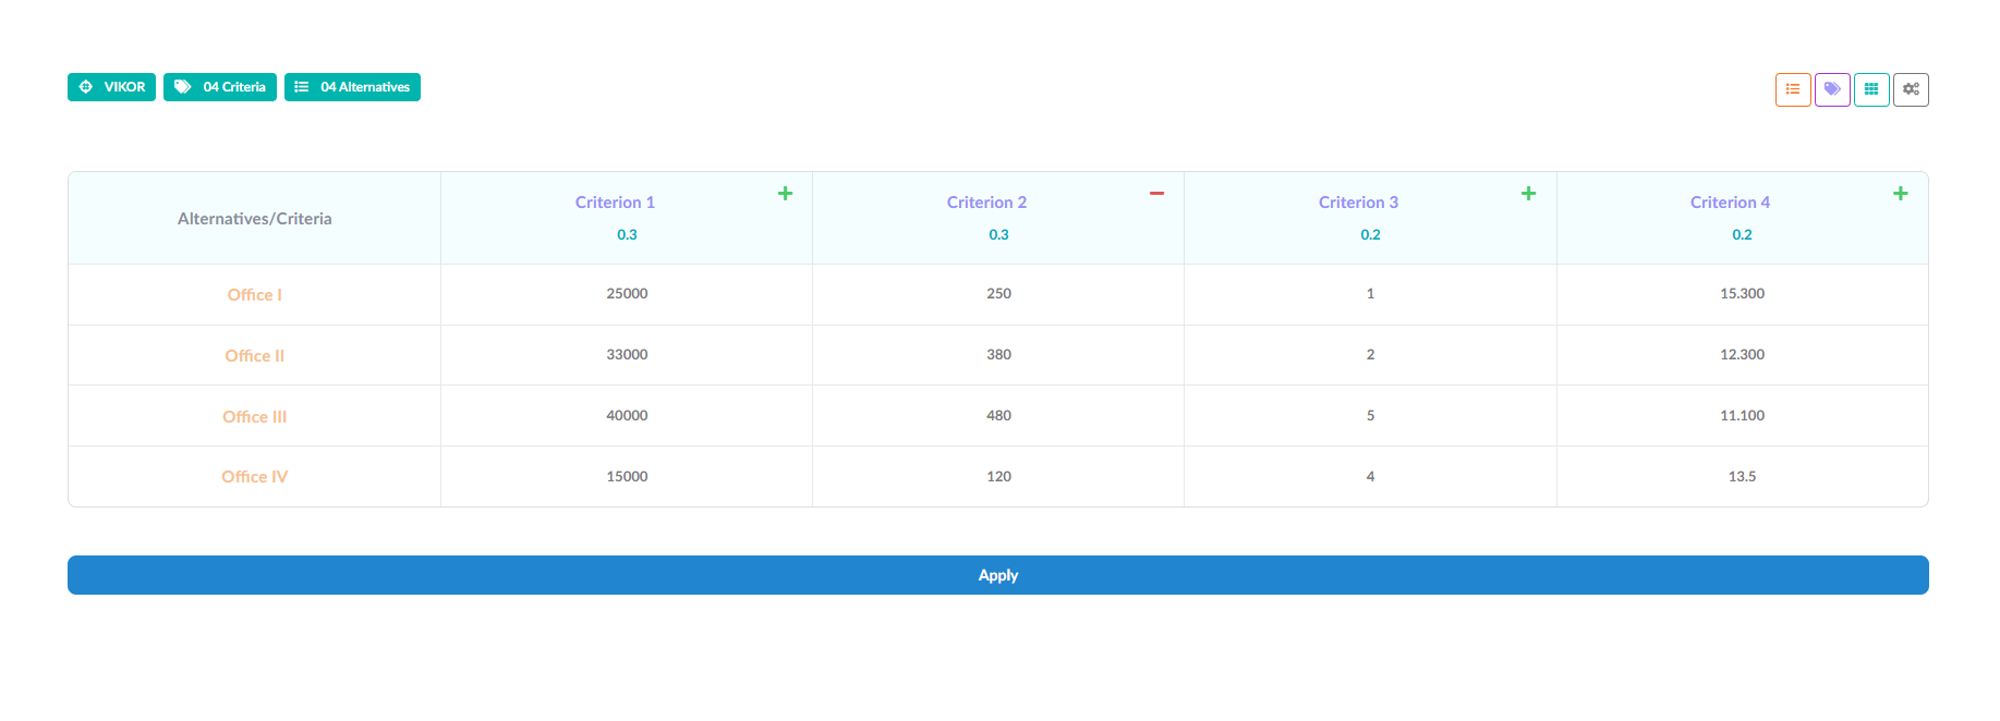Click the purple tags icon button
The width and height of the screenshot is (2000, 721).
(1832, 89)
